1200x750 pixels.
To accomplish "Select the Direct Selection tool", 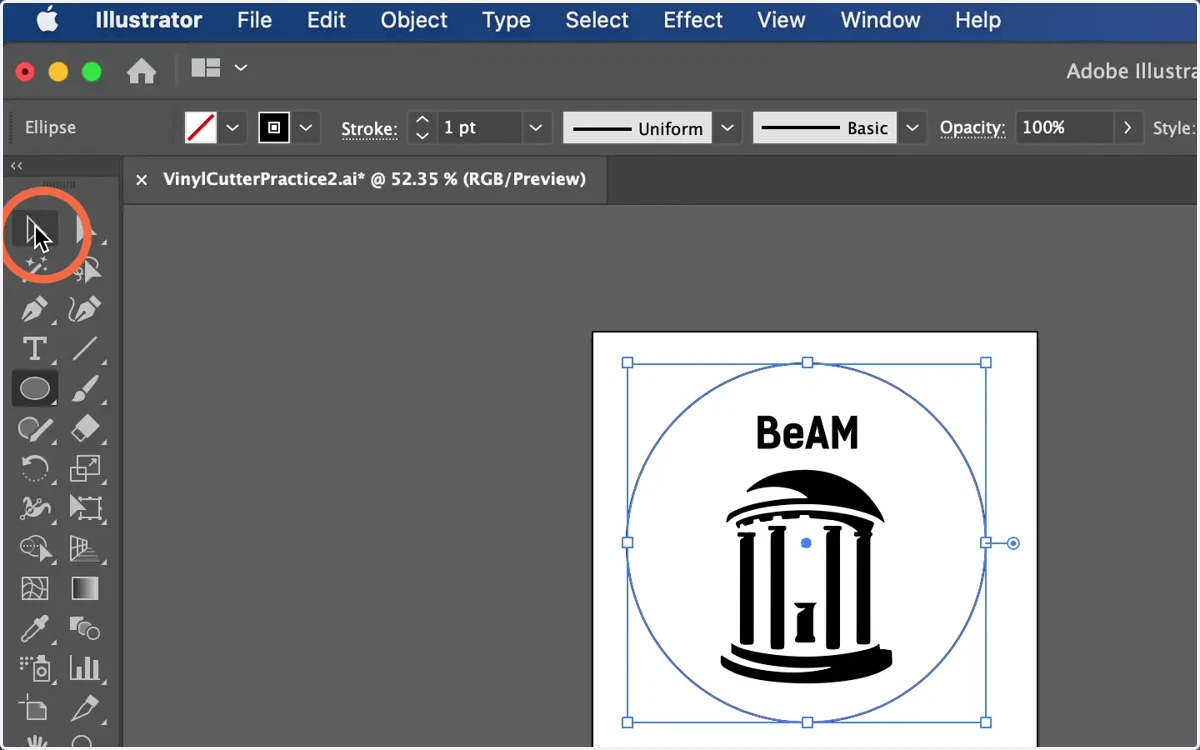I will (x=85, y=231).
